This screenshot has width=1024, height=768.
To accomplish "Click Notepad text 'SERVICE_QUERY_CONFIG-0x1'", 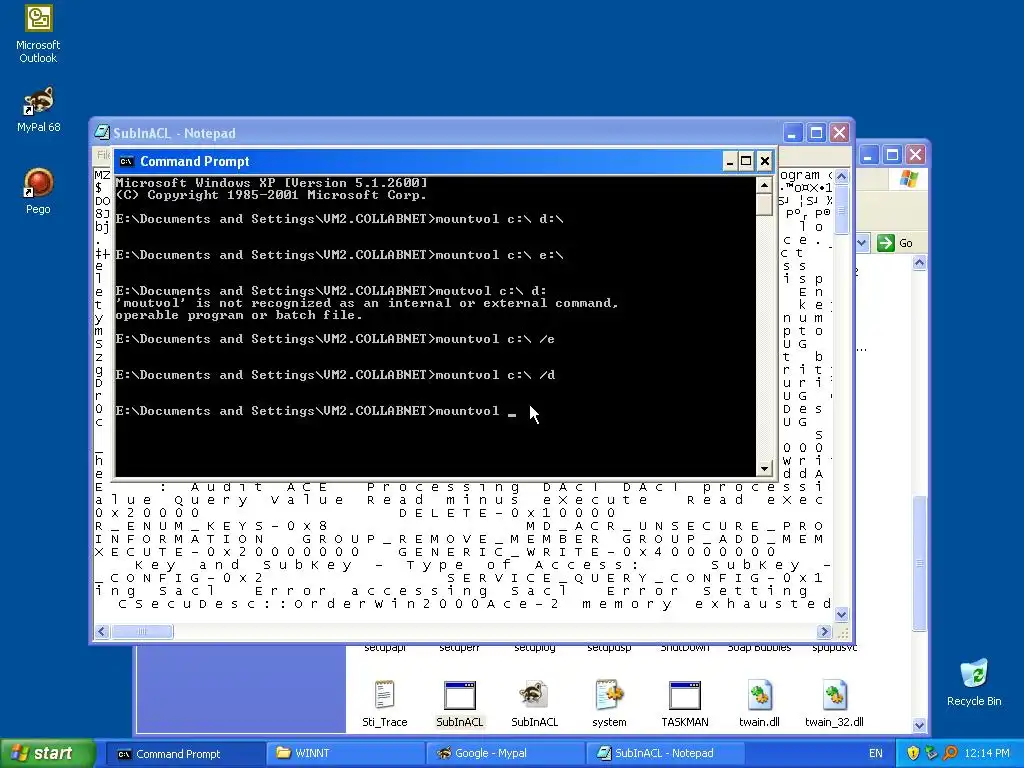I will coord(635,578).
